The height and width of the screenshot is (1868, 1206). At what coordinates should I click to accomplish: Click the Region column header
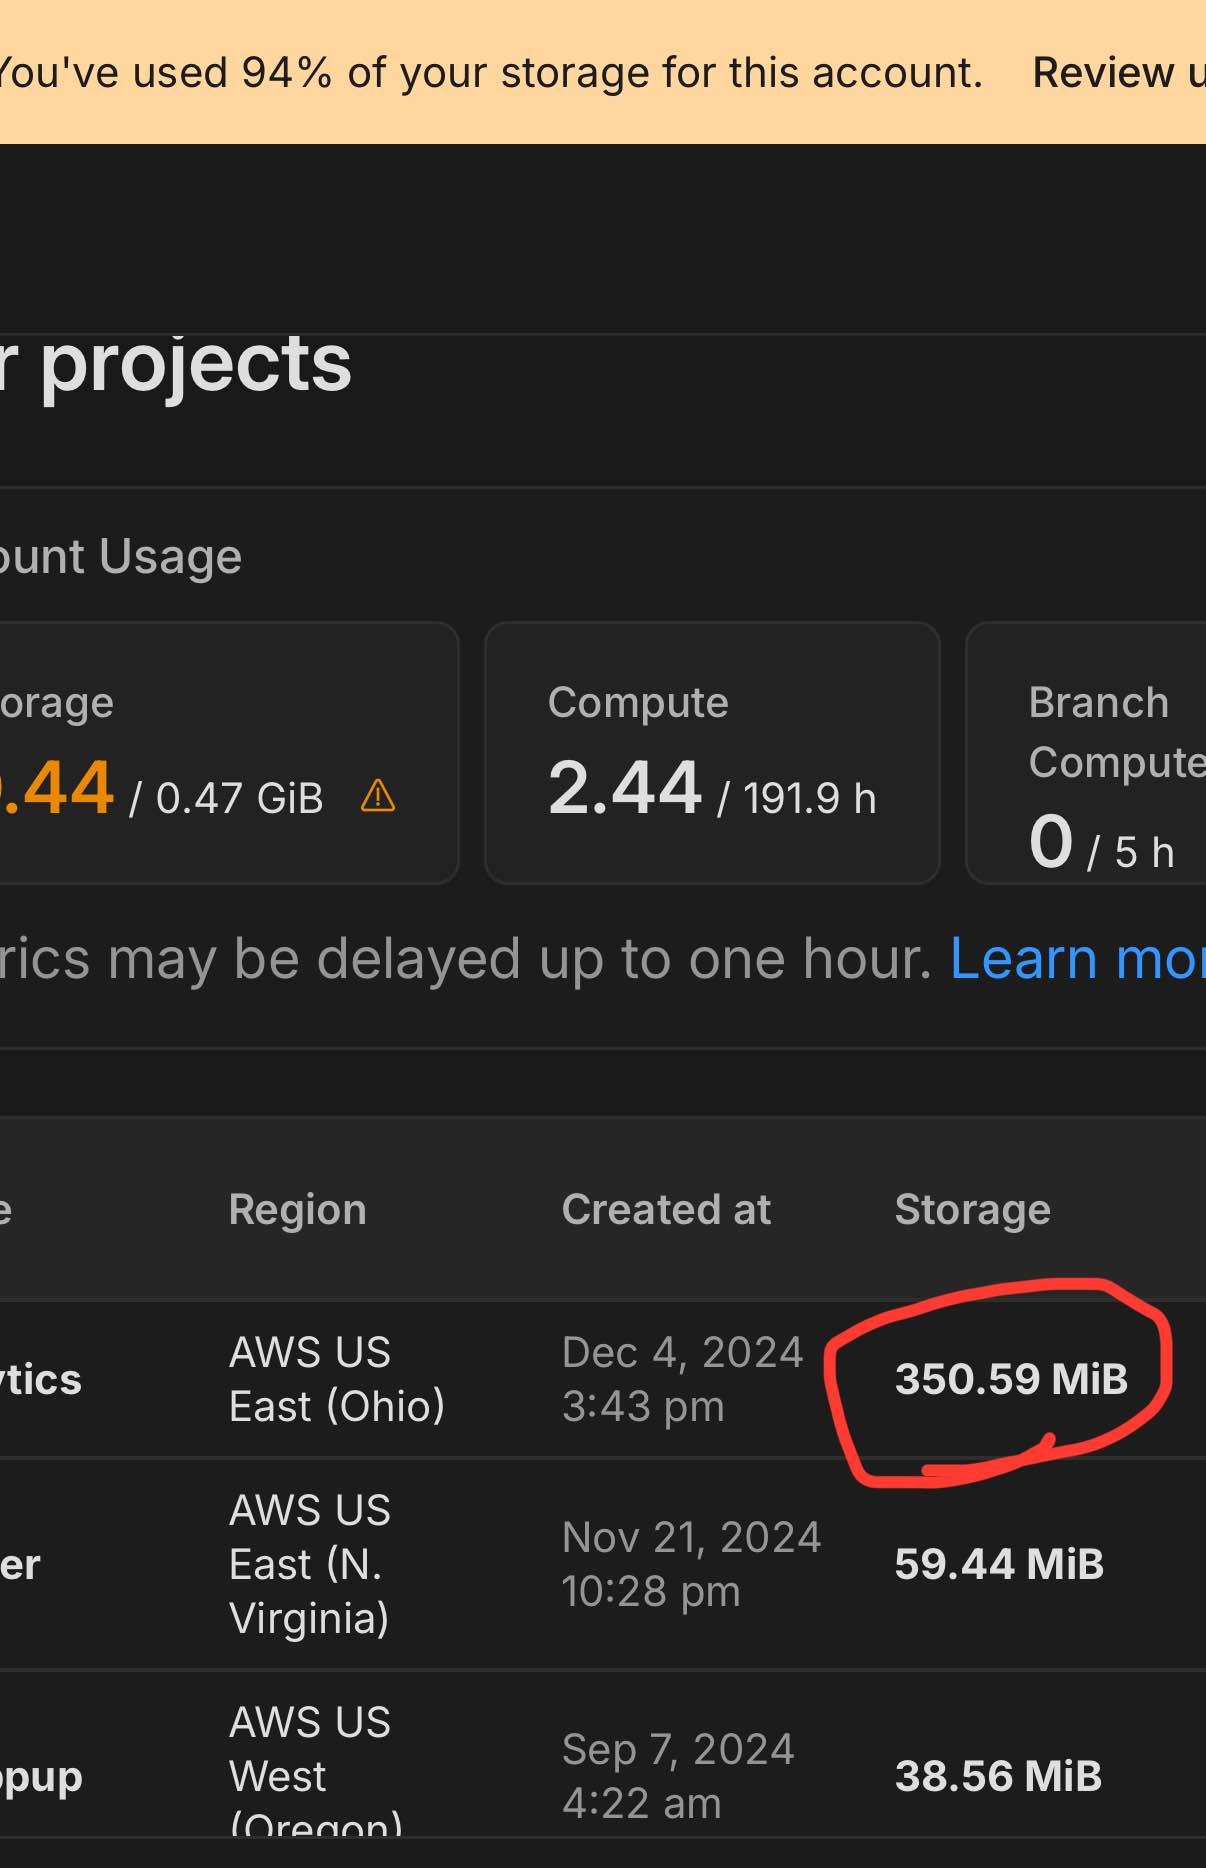click(x=297, y=1210)
